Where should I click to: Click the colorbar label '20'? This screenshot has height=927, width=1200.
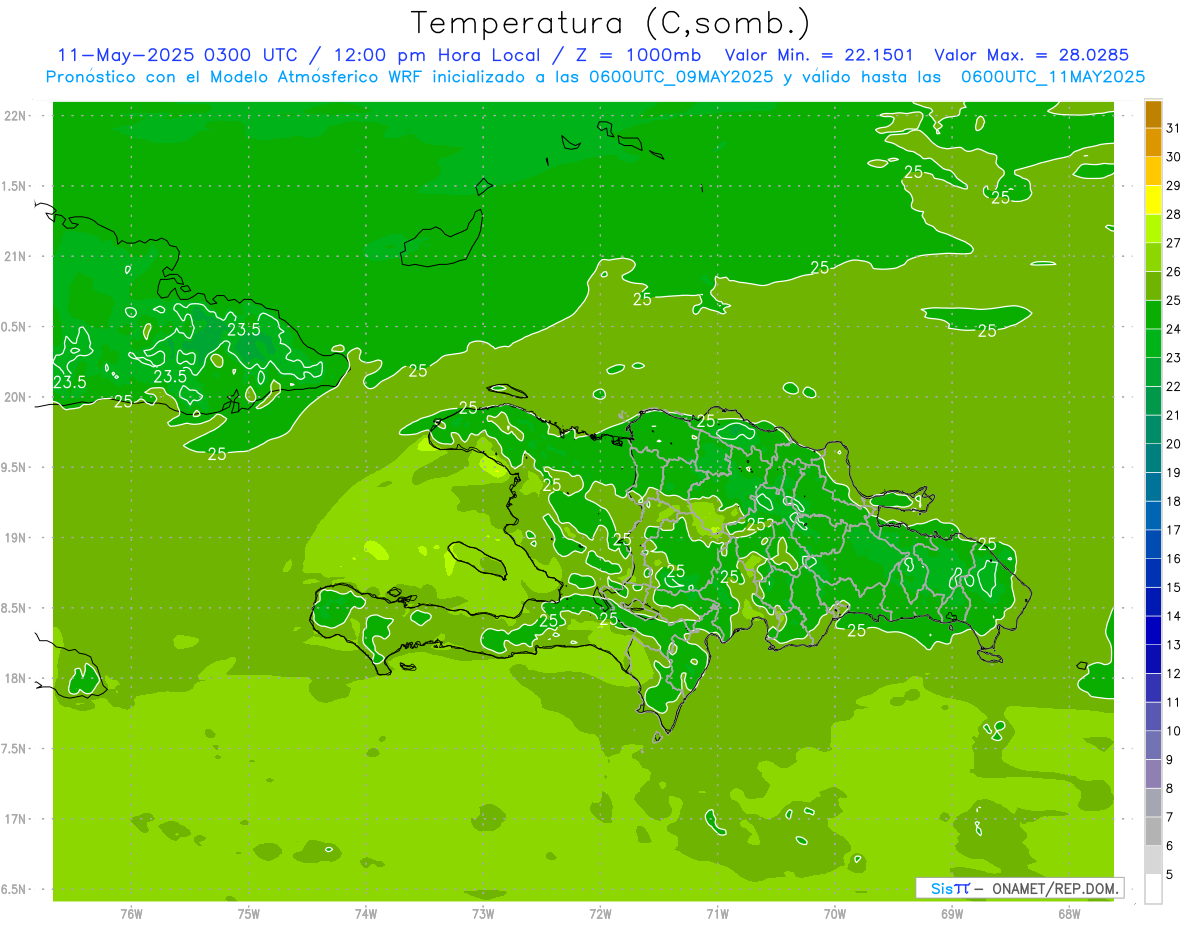coord(1174,444)
